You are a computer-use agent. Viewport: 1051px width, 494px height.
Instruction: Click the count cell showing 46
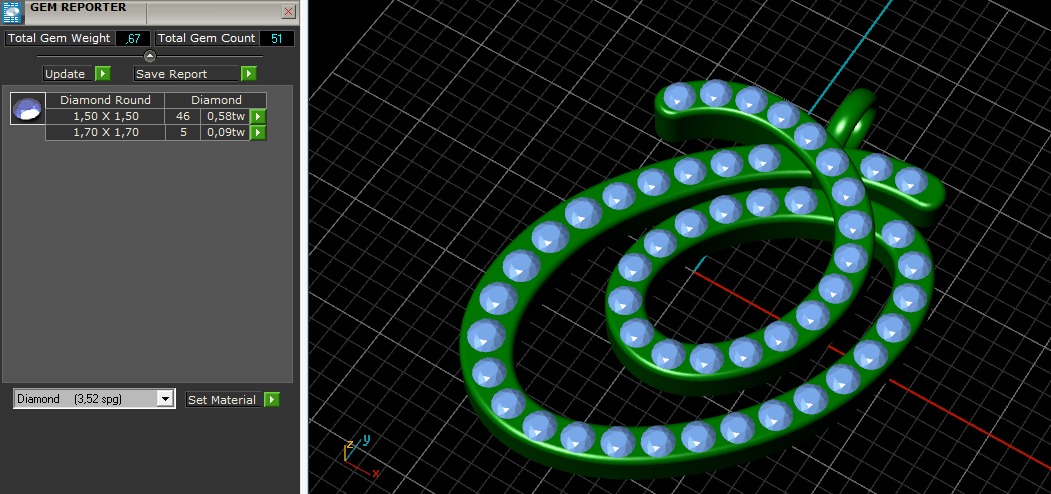[x=183, y=116]
